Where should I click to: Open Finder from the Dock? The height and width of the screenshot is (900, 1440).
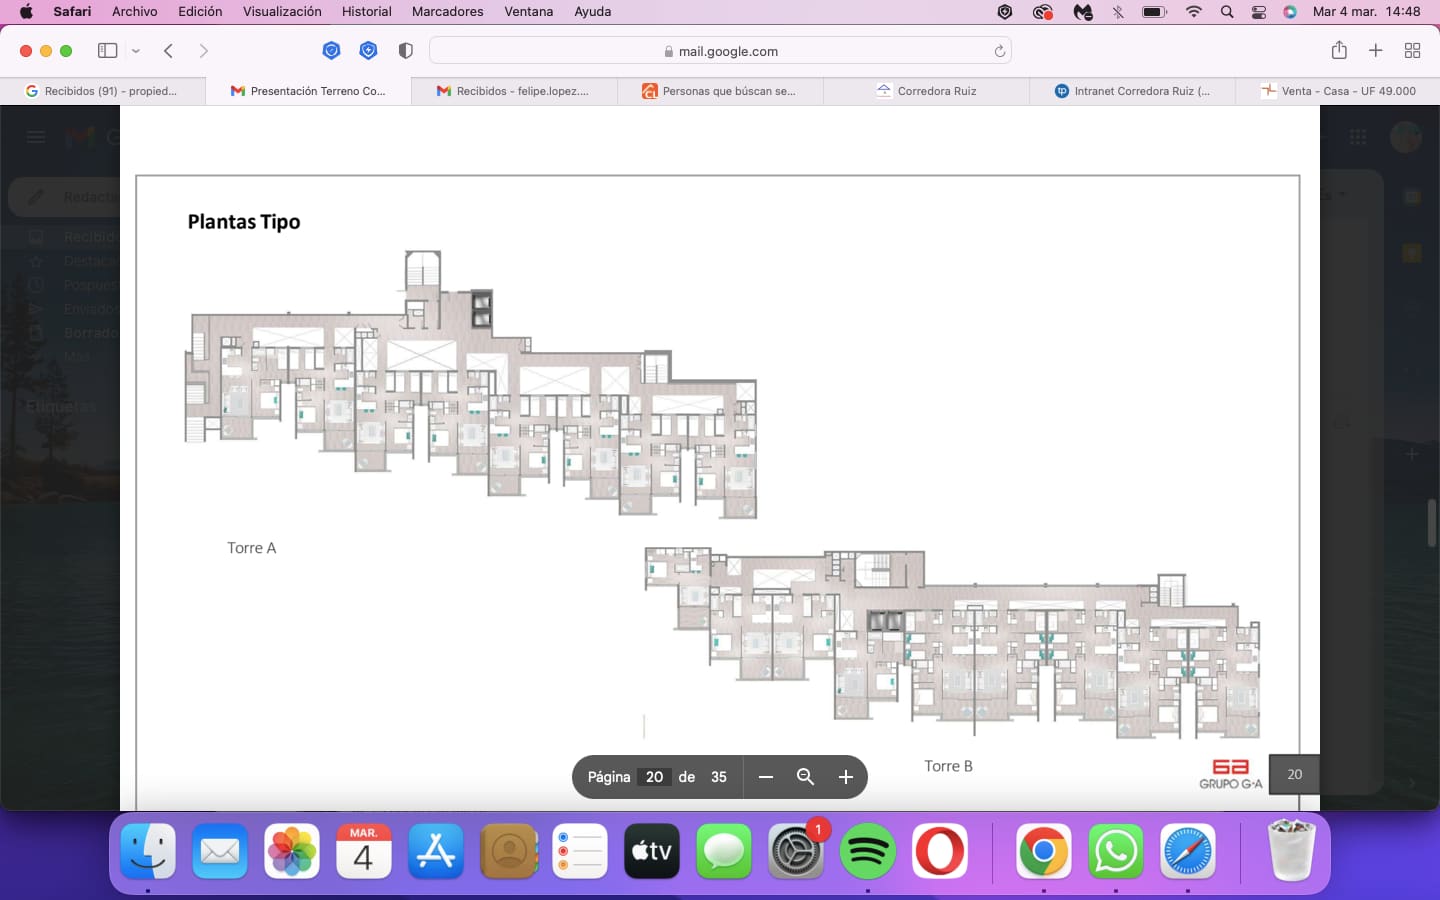pyautogui.click(x=148, y=852)
